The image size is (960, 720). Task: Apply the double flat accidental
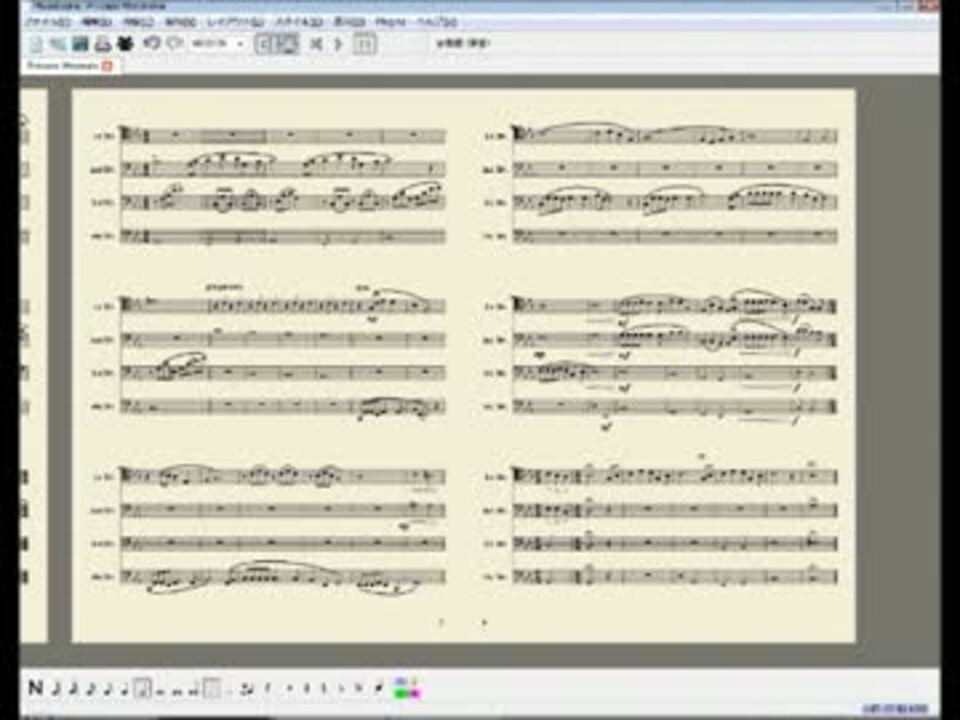click(x=359, y=689)
